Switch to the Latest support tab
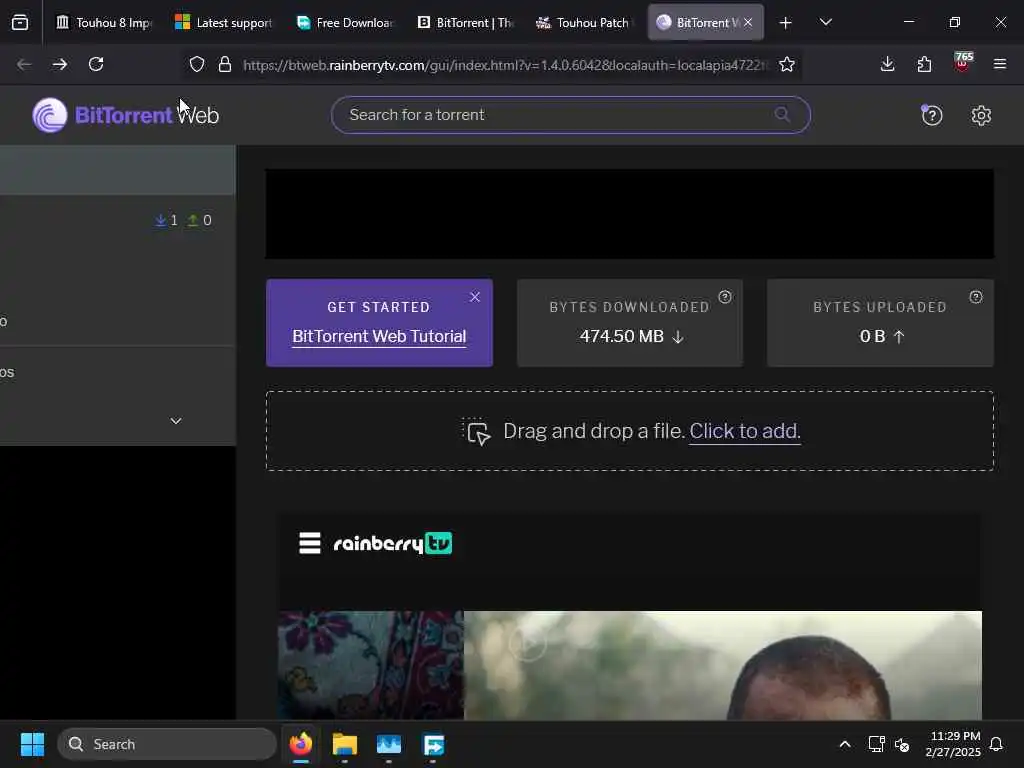Screen dimensions: 1024x768 (224, 23)
